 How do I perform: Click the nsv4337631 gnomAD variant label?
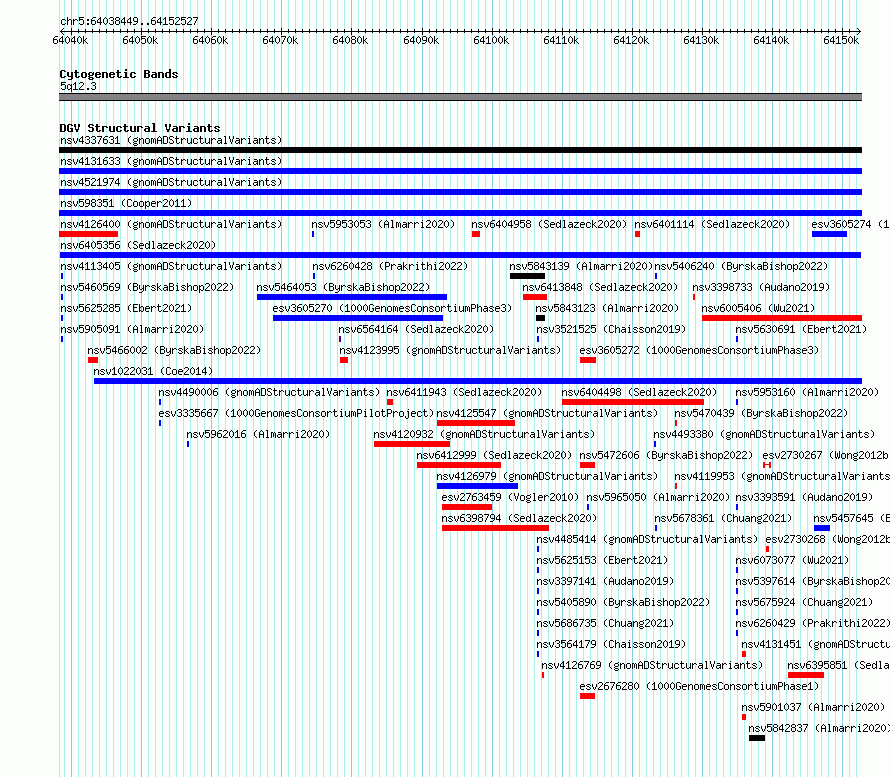[171, 140]
